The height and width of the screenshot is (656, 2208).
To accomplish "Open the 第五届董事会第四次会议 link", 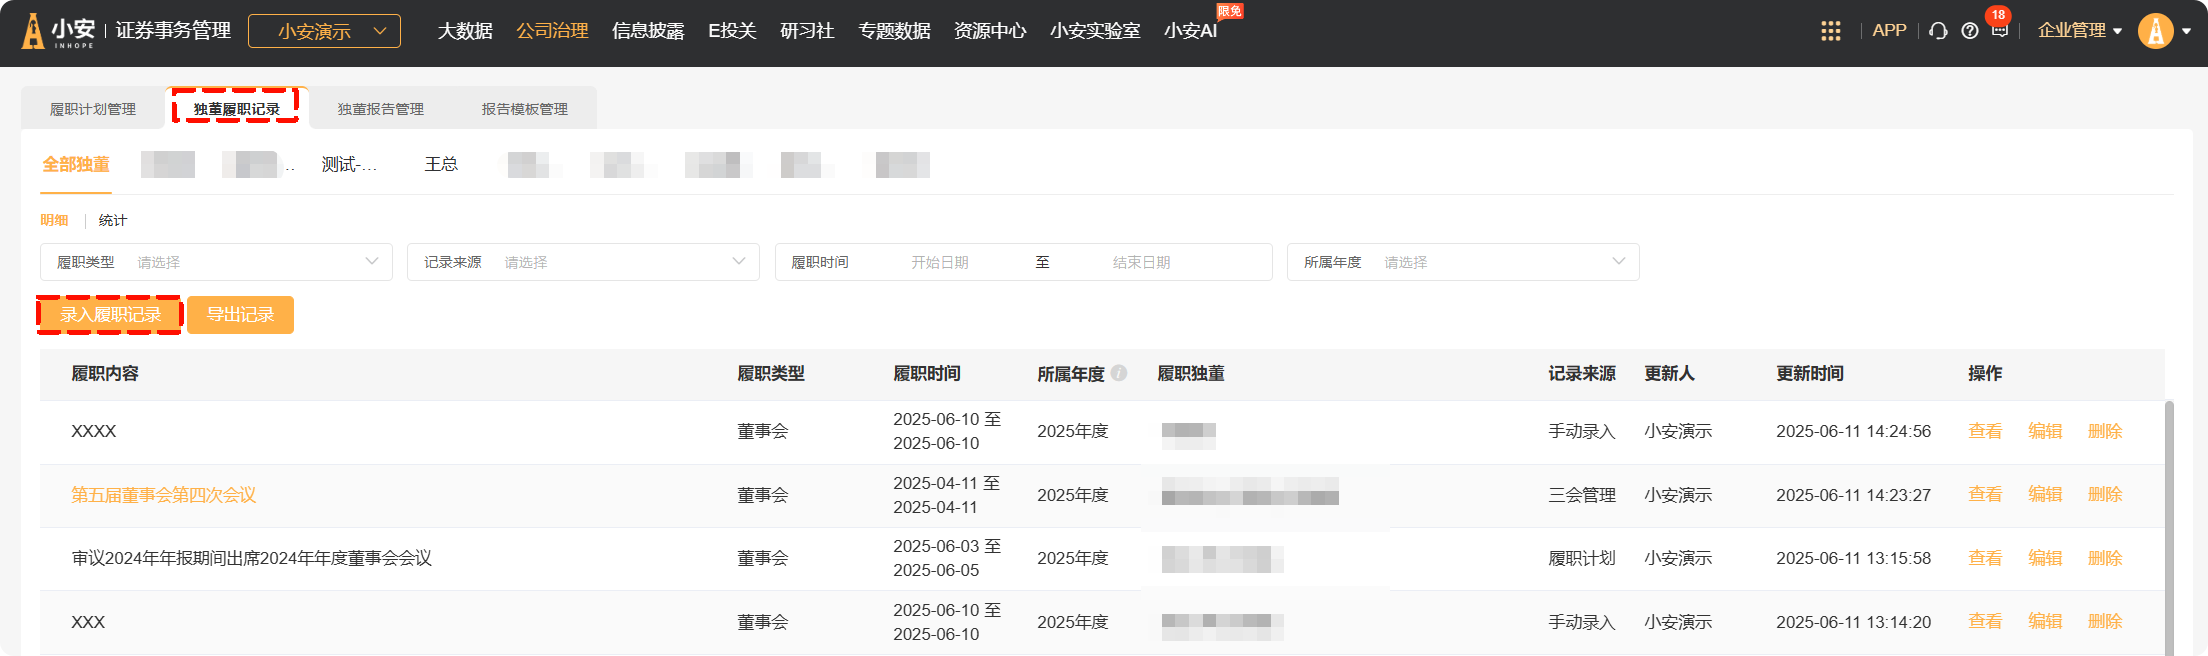I will 164,495.
